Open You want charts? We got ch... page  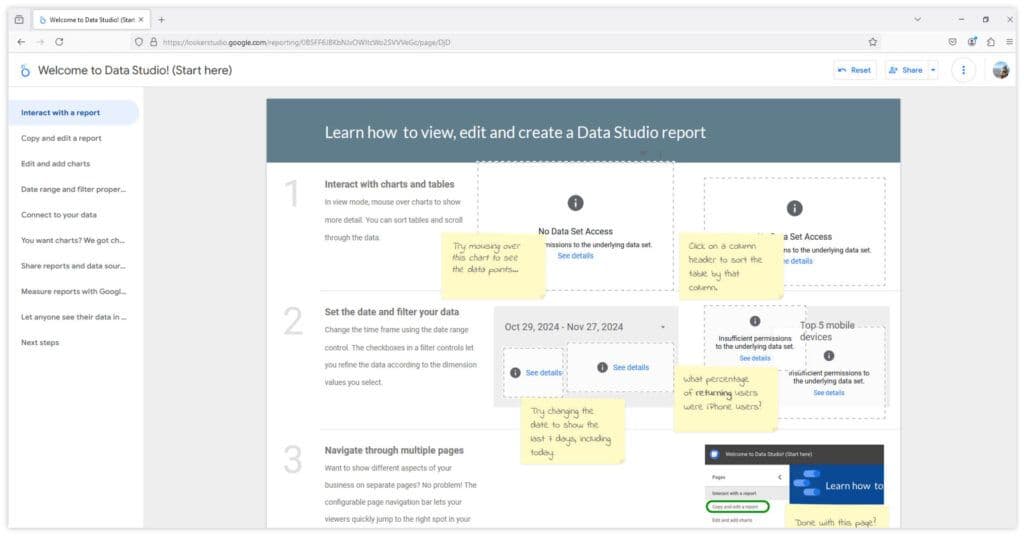point(73,240)
